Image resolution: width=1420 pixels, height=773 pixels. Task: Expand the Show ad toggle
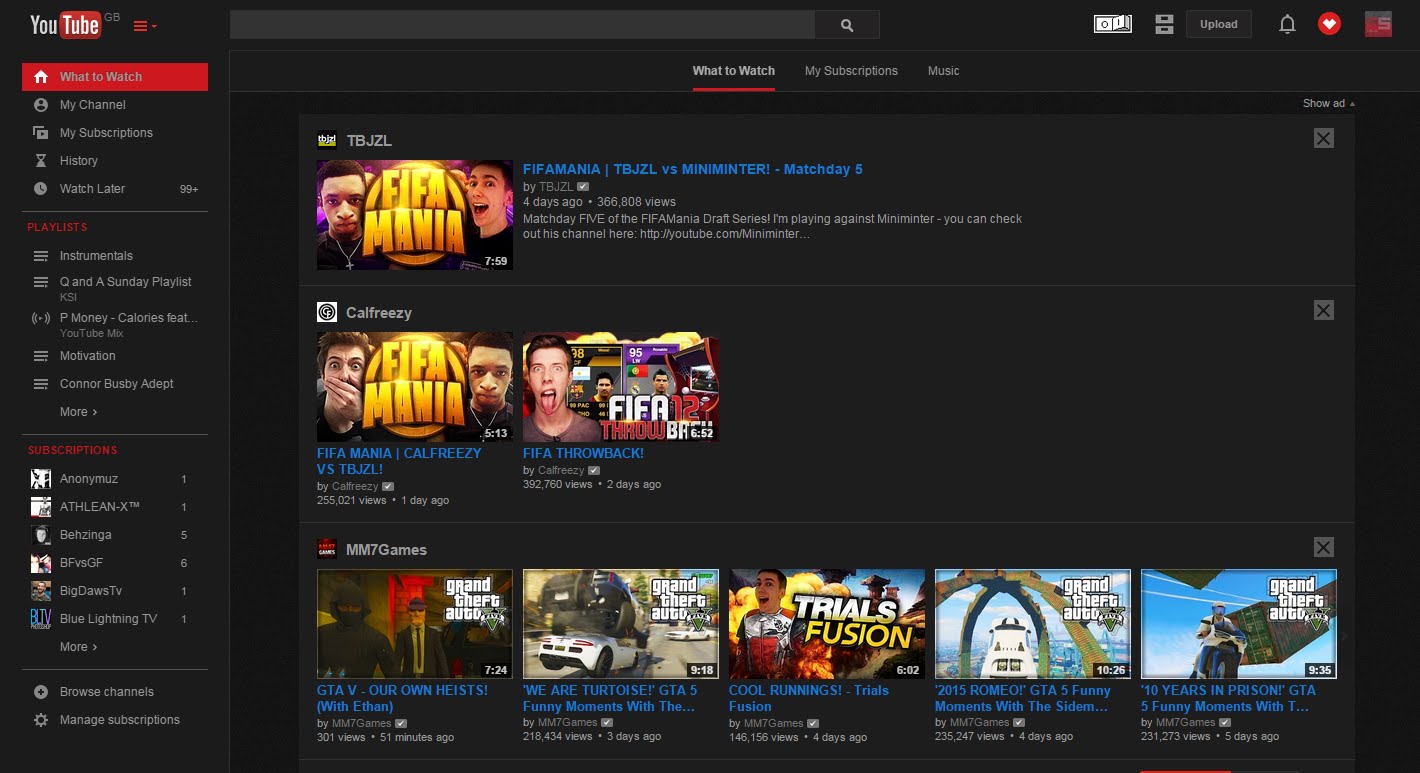tap(1329, 103)
